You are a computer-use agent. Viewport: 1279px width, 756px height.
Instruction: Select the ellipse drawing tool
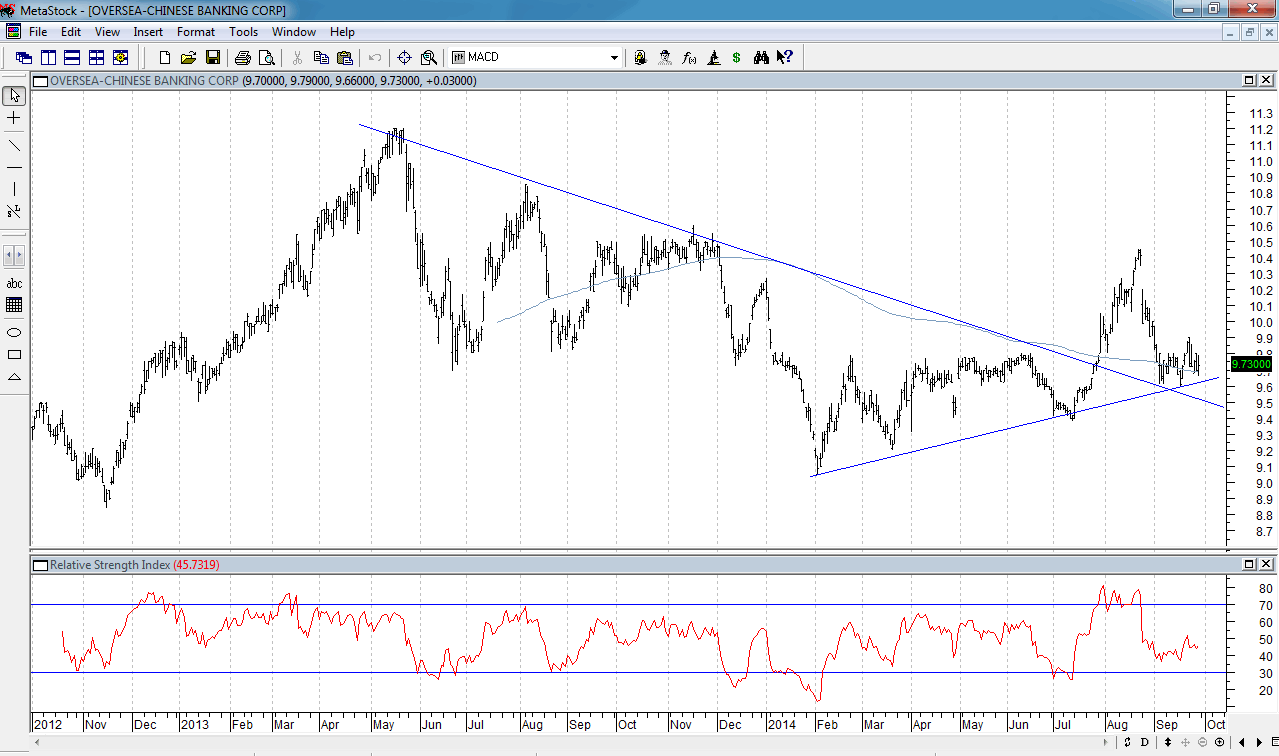pos(14,332)
